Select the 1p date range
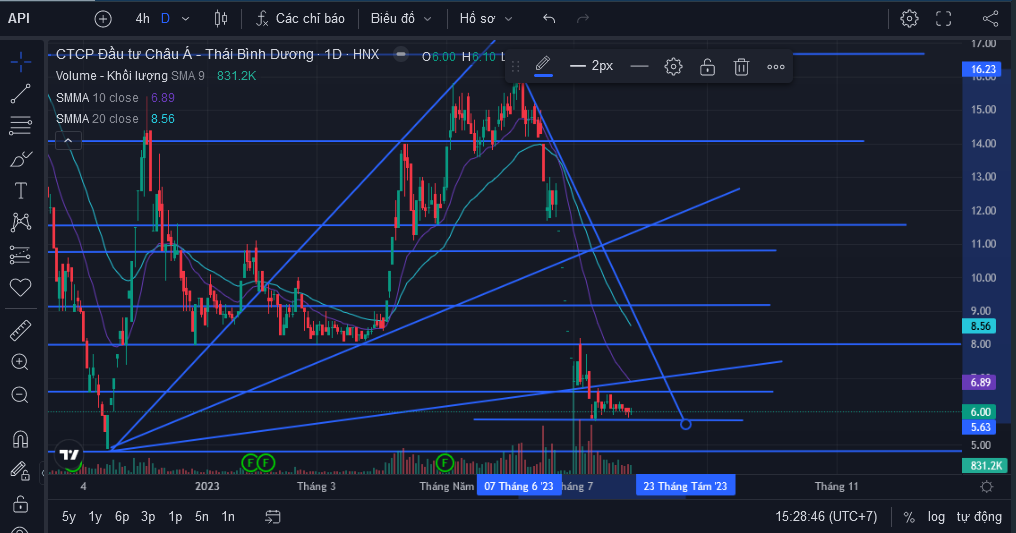This screenshot has width=1016, height=533. click(x=175, y=517)
